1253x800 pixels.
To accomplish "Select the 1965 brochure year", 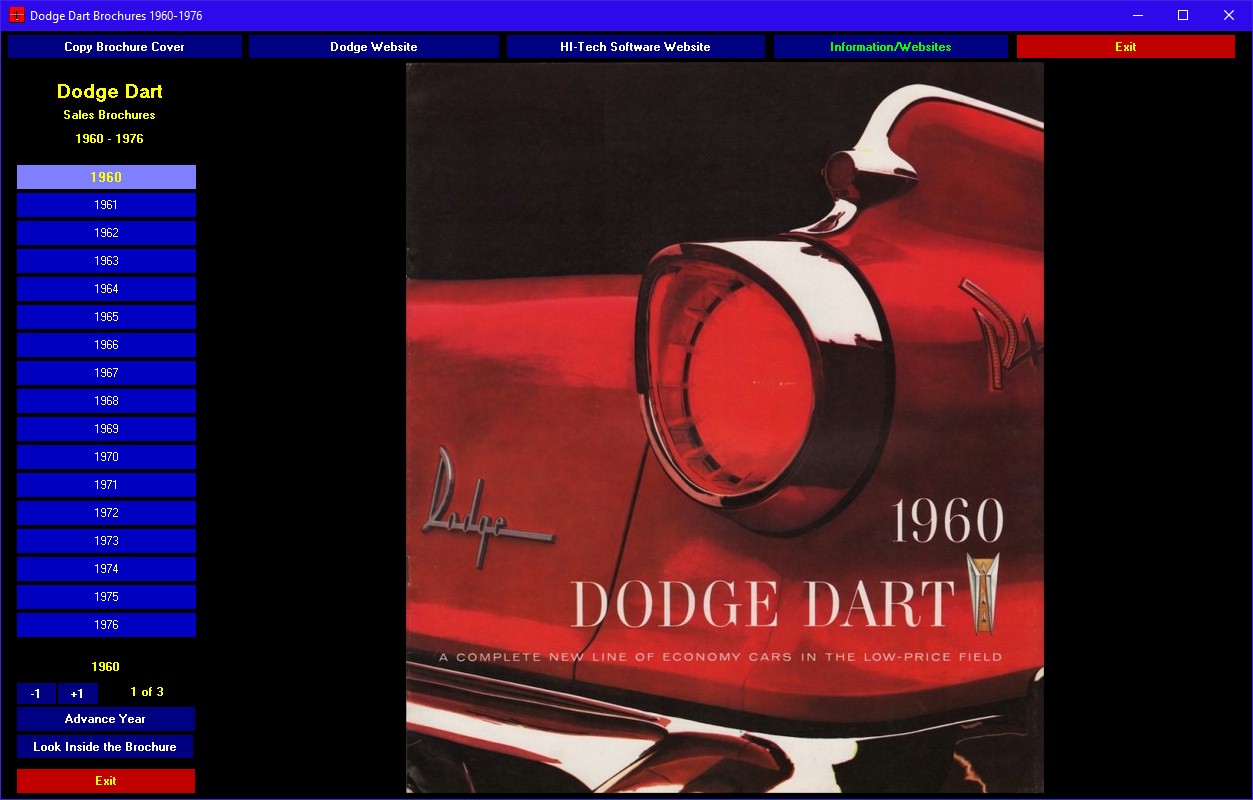I will tap(106, 317).
